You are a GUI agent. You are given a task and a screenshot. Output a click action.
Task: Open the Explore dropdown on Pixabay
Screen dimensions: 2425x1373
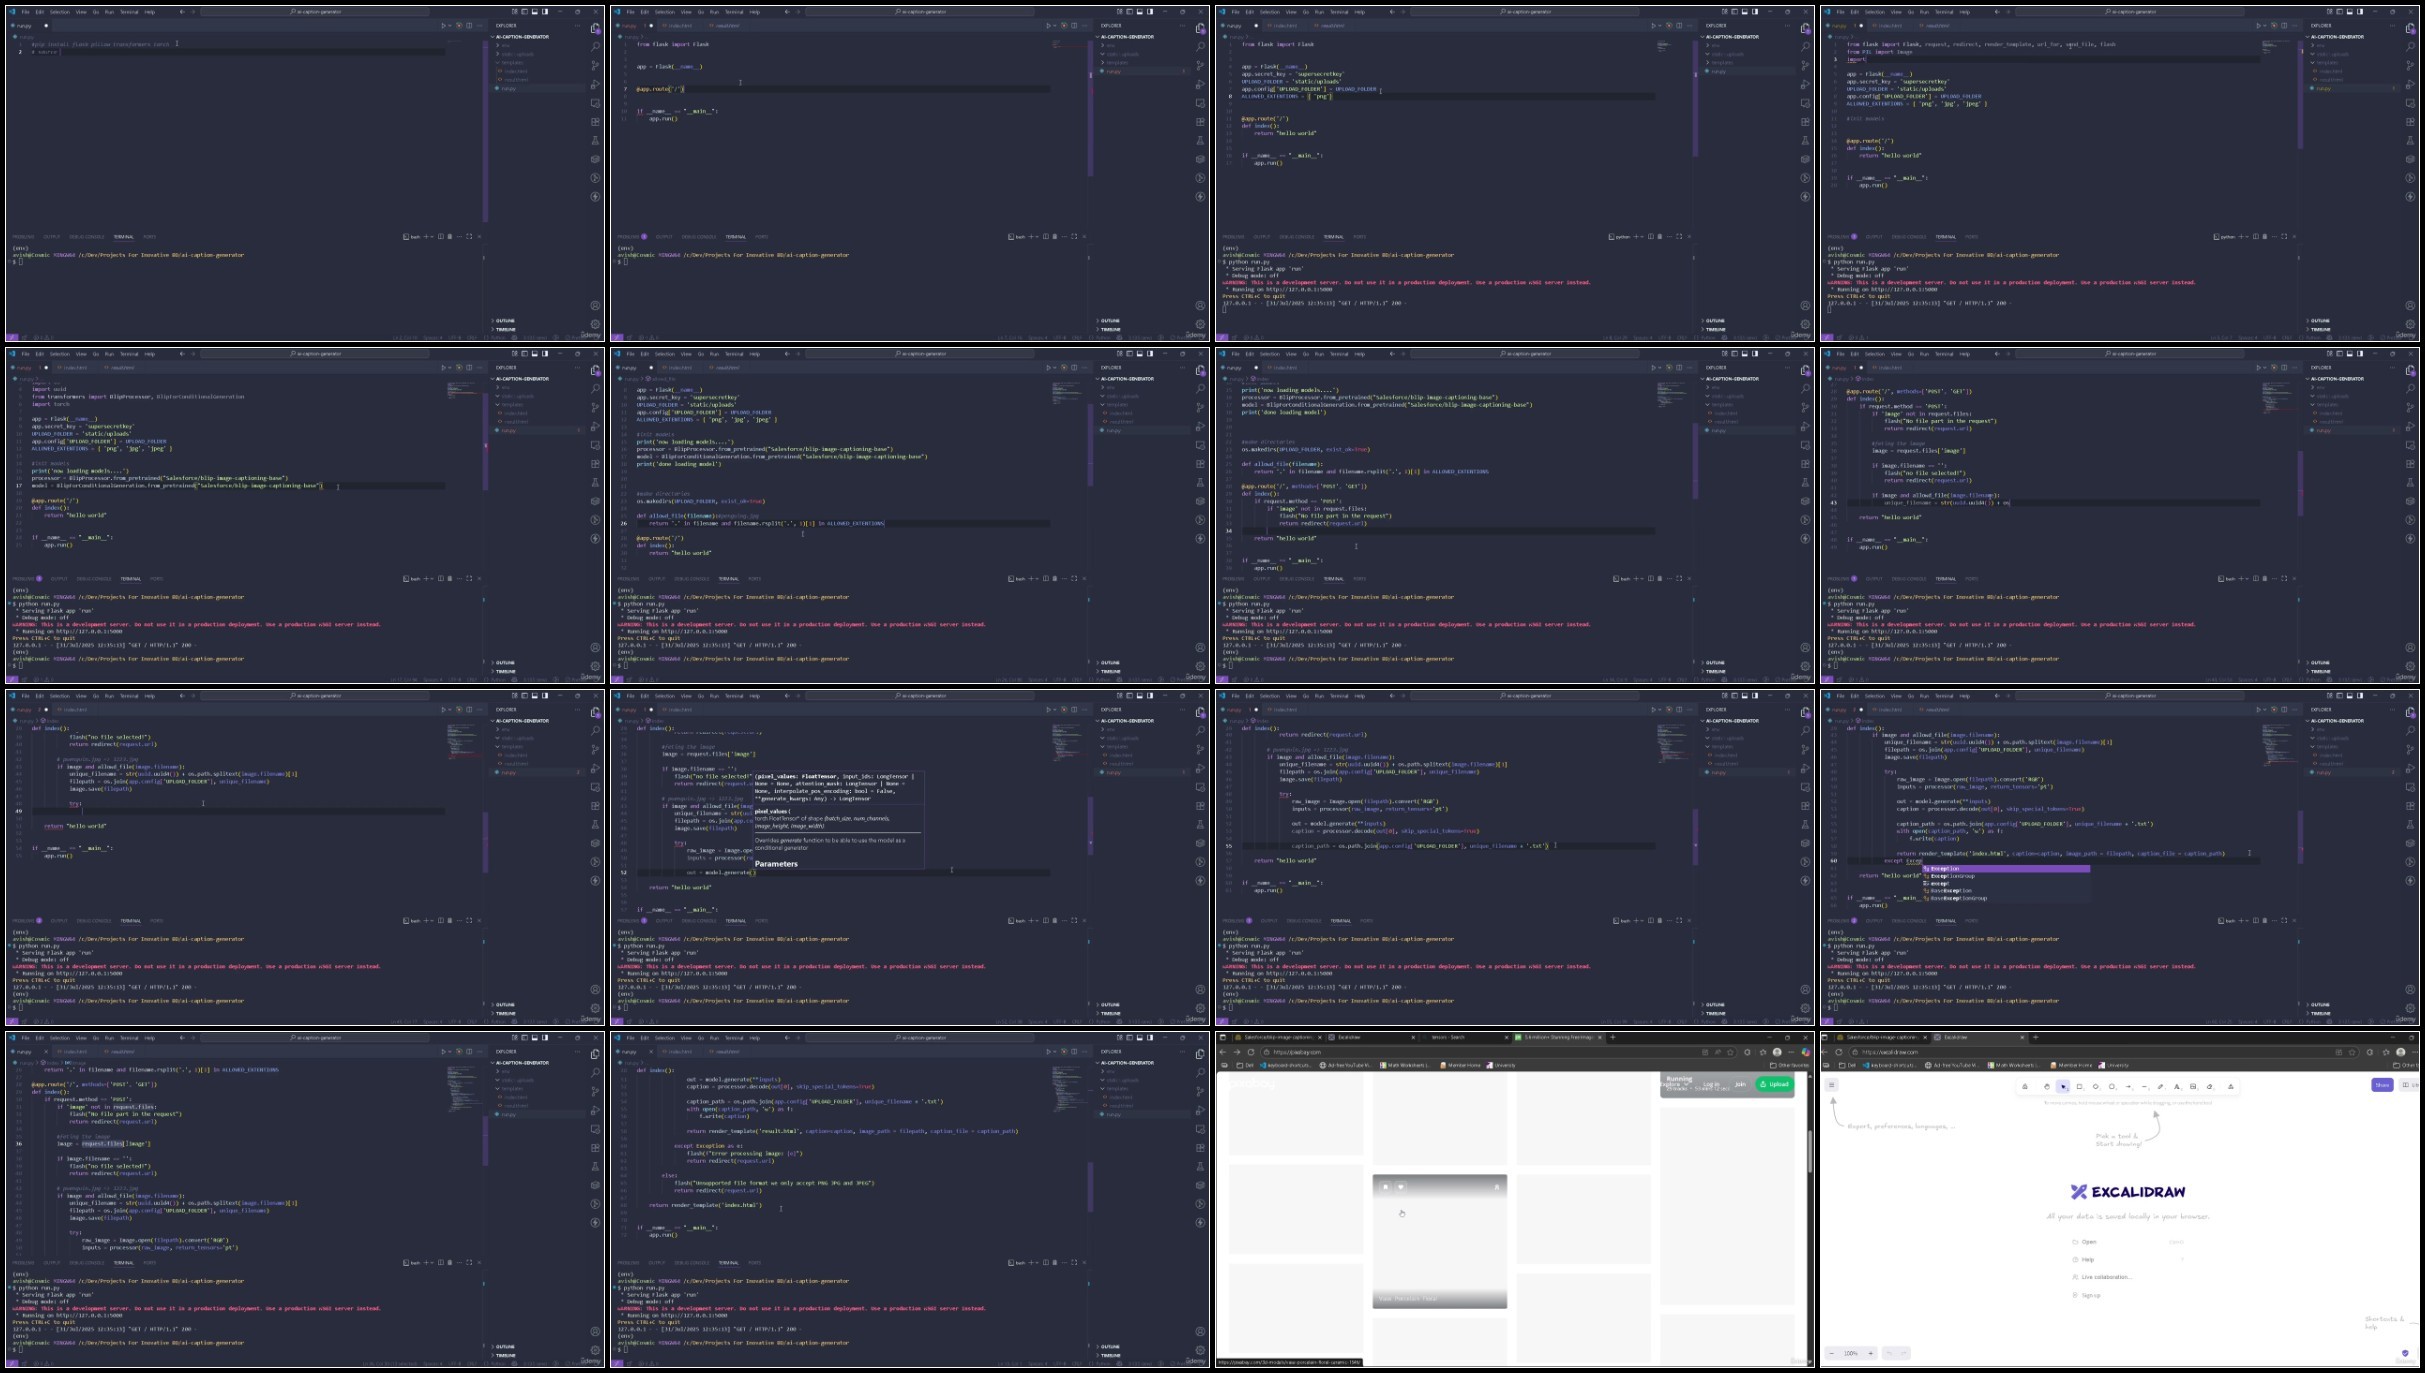pos(1675,1084)
